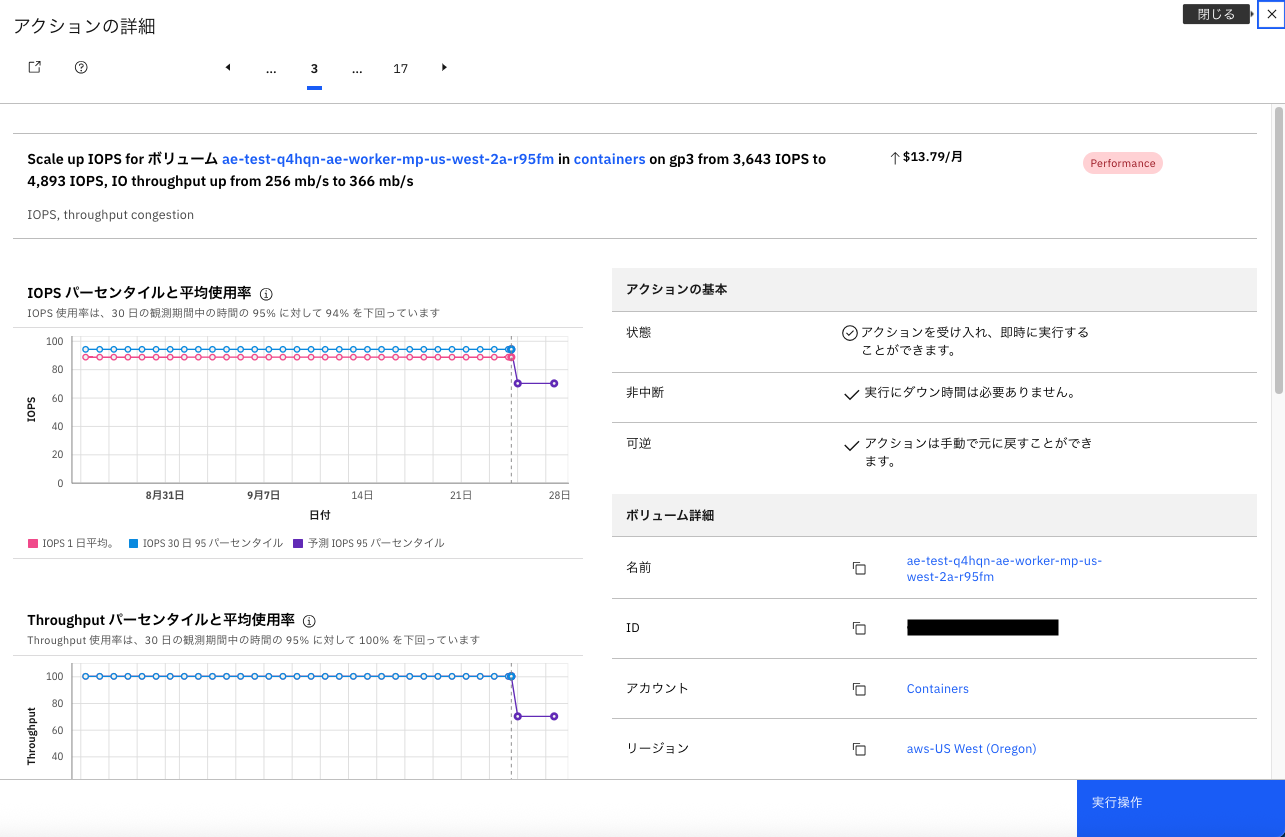Jump to action page 17
Viewport: 1285px width, 837px height.
click(400, 69)
